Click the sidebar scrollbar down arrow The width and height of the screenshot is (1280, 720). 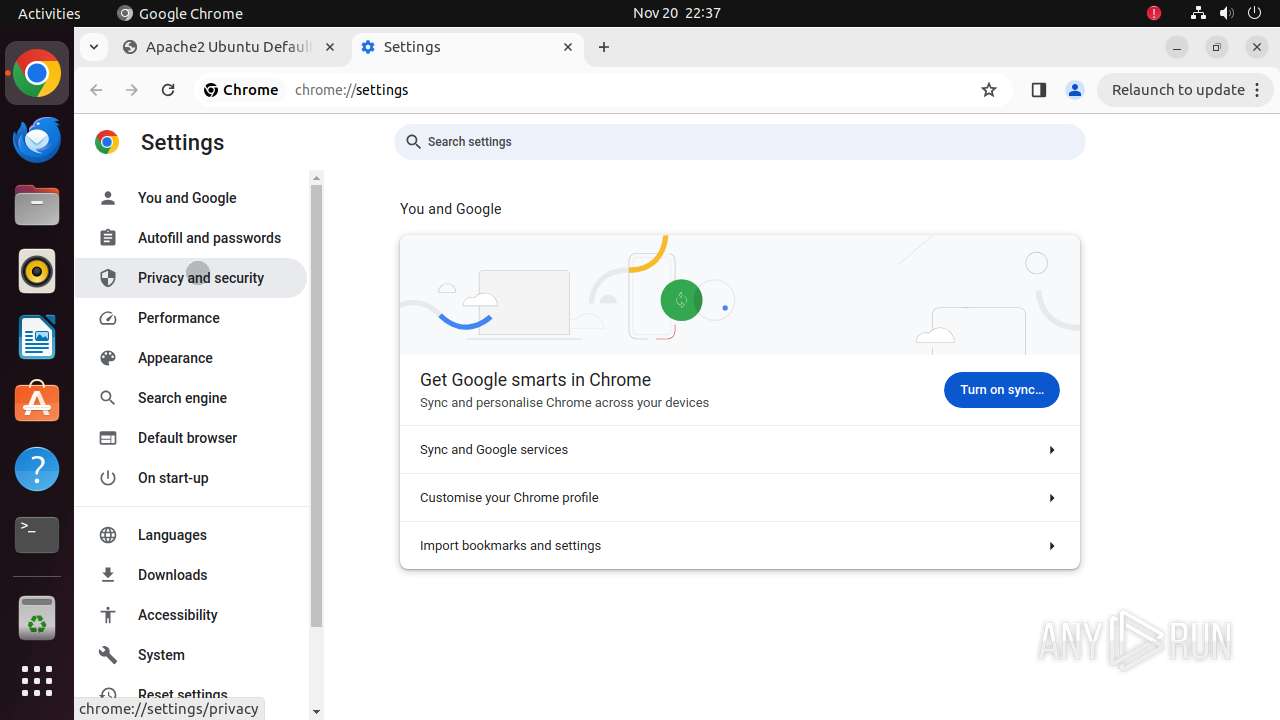point(317,712)
